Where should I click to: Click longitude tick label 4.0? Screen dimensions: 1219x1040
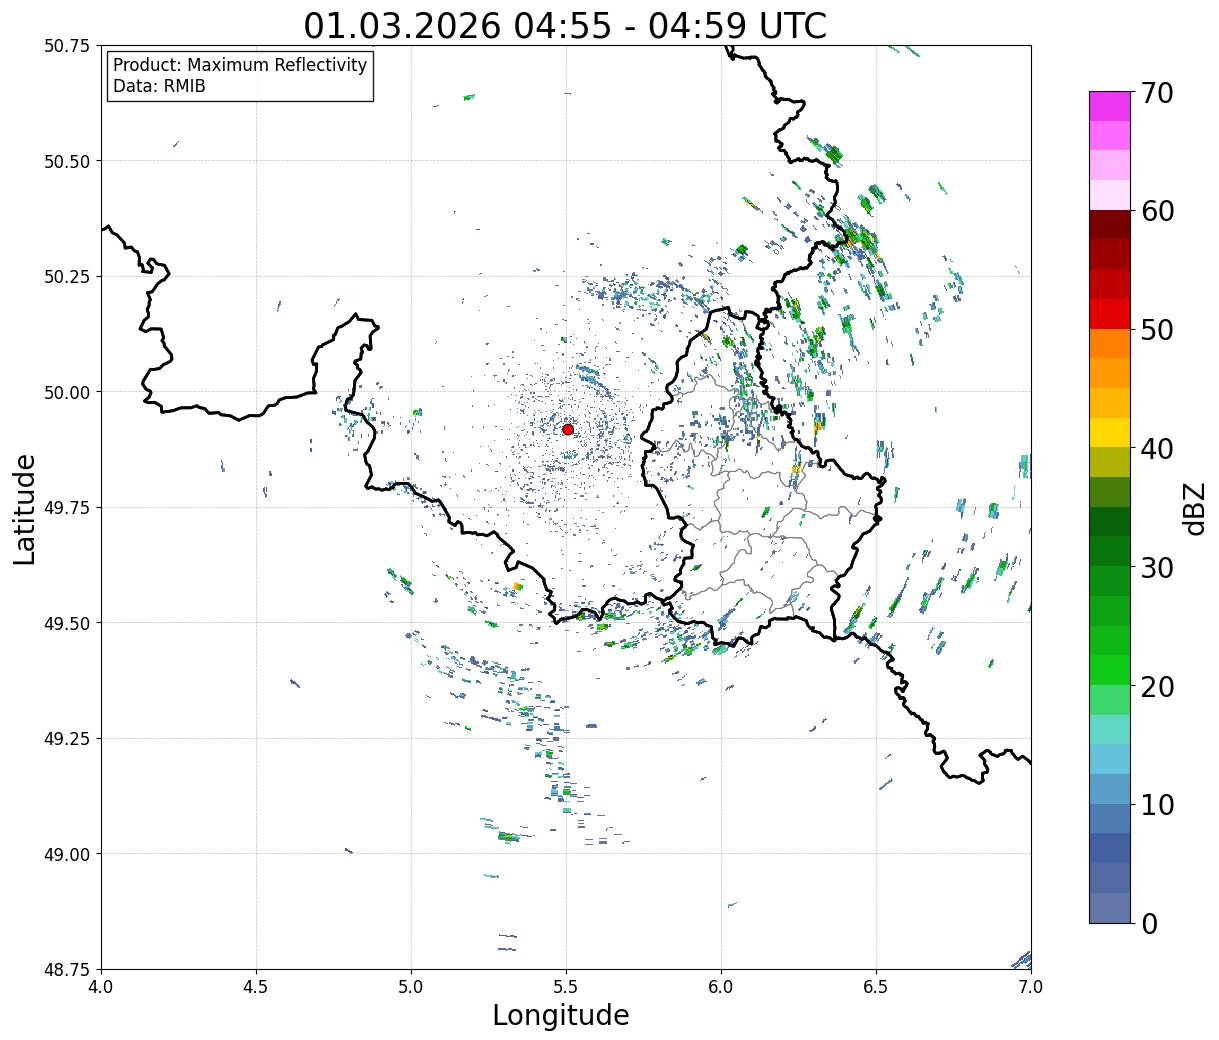(x=101, y=987)
